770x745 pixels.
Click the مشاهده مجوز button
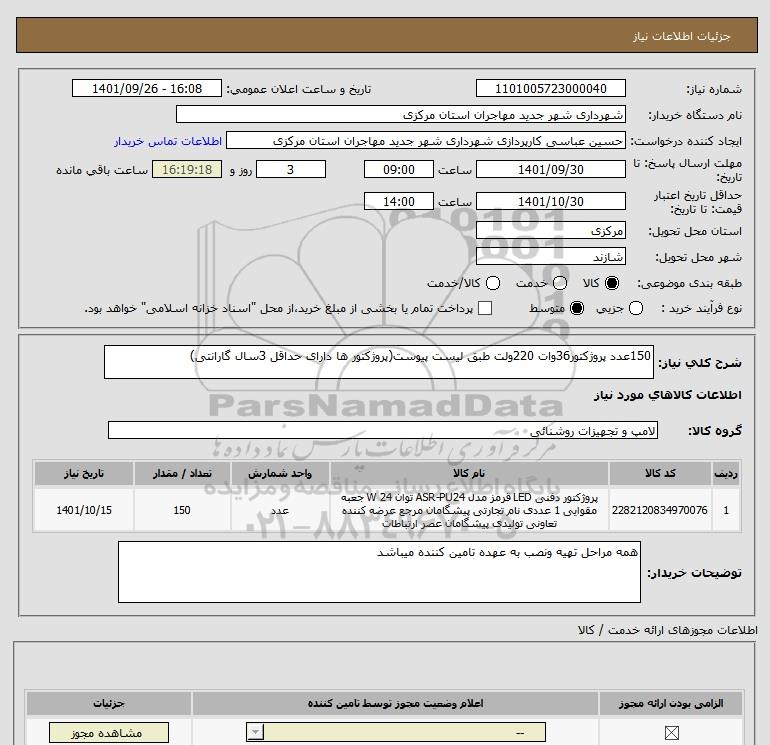coord(109,733)
